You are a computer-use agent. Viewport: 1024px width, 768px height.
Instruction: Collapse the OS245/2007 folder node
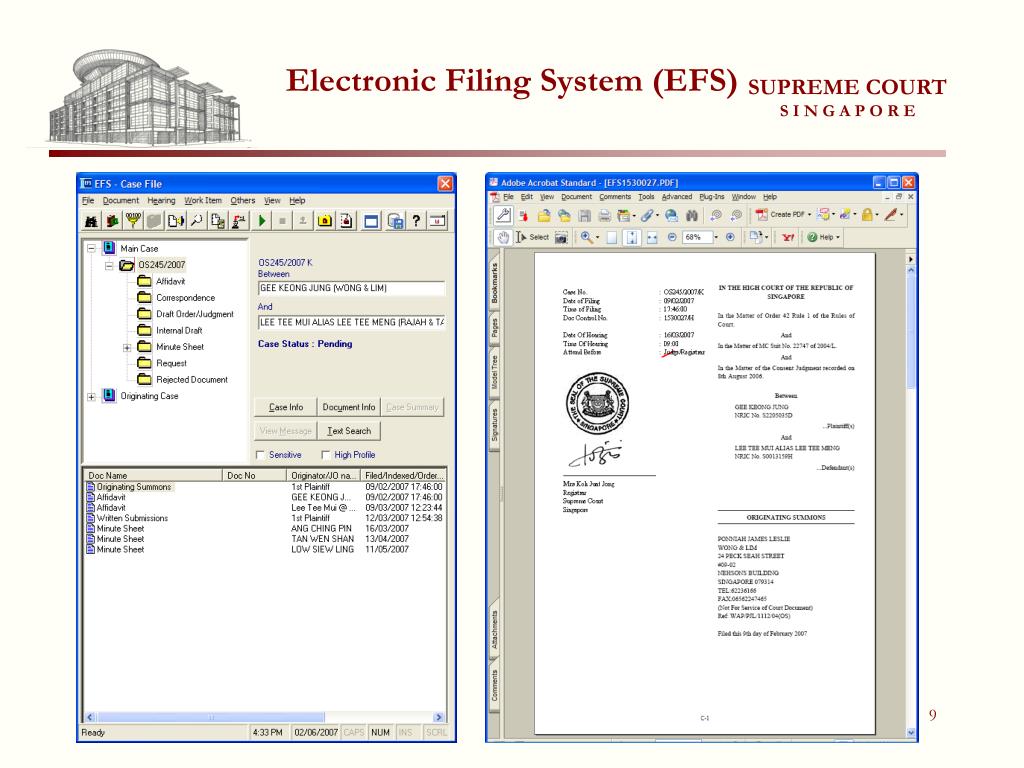(109, 265)
